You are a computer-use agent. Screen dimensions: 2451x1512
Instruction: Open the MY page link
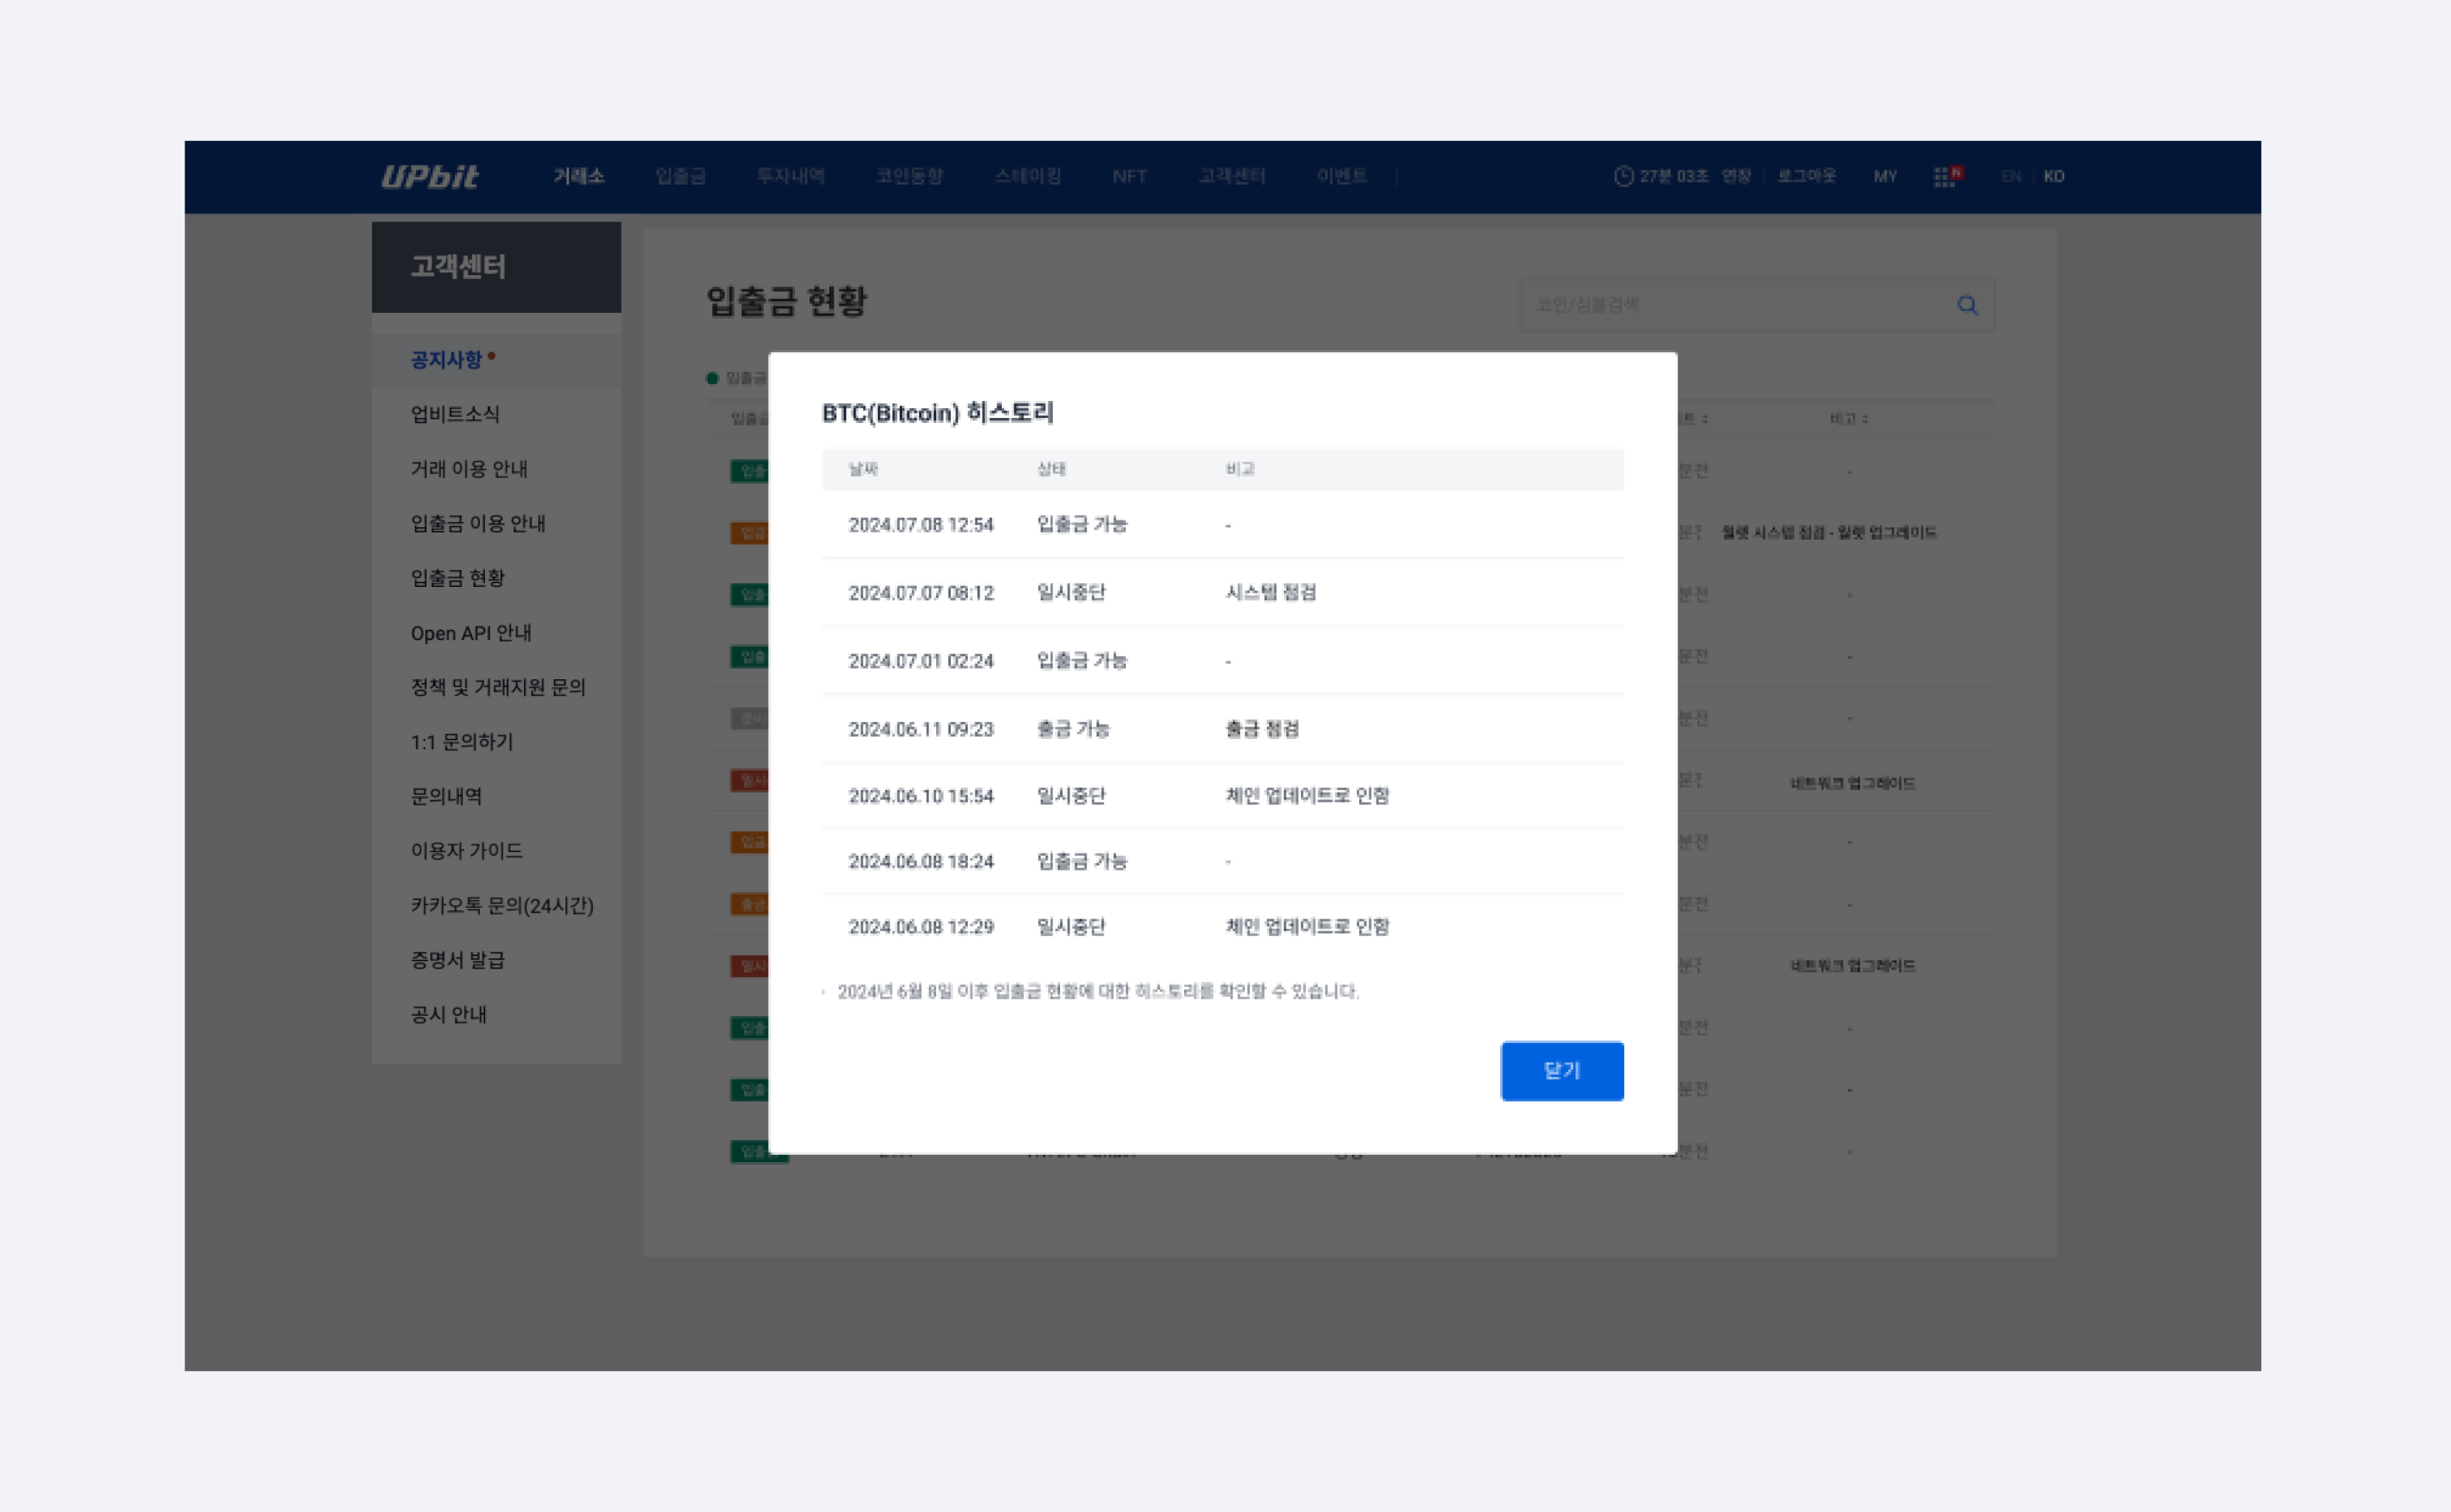1884,176
